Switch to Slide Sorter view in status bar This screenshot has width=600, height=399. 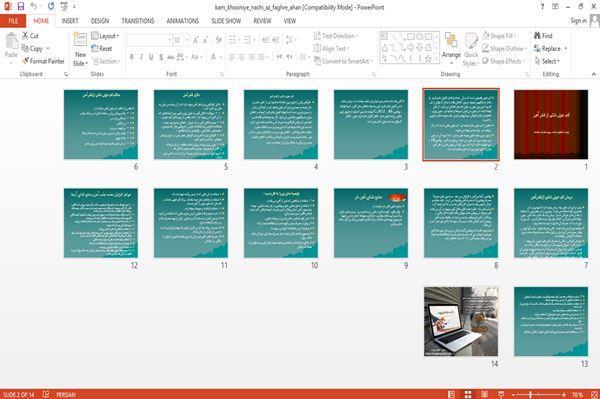point(468,394)
